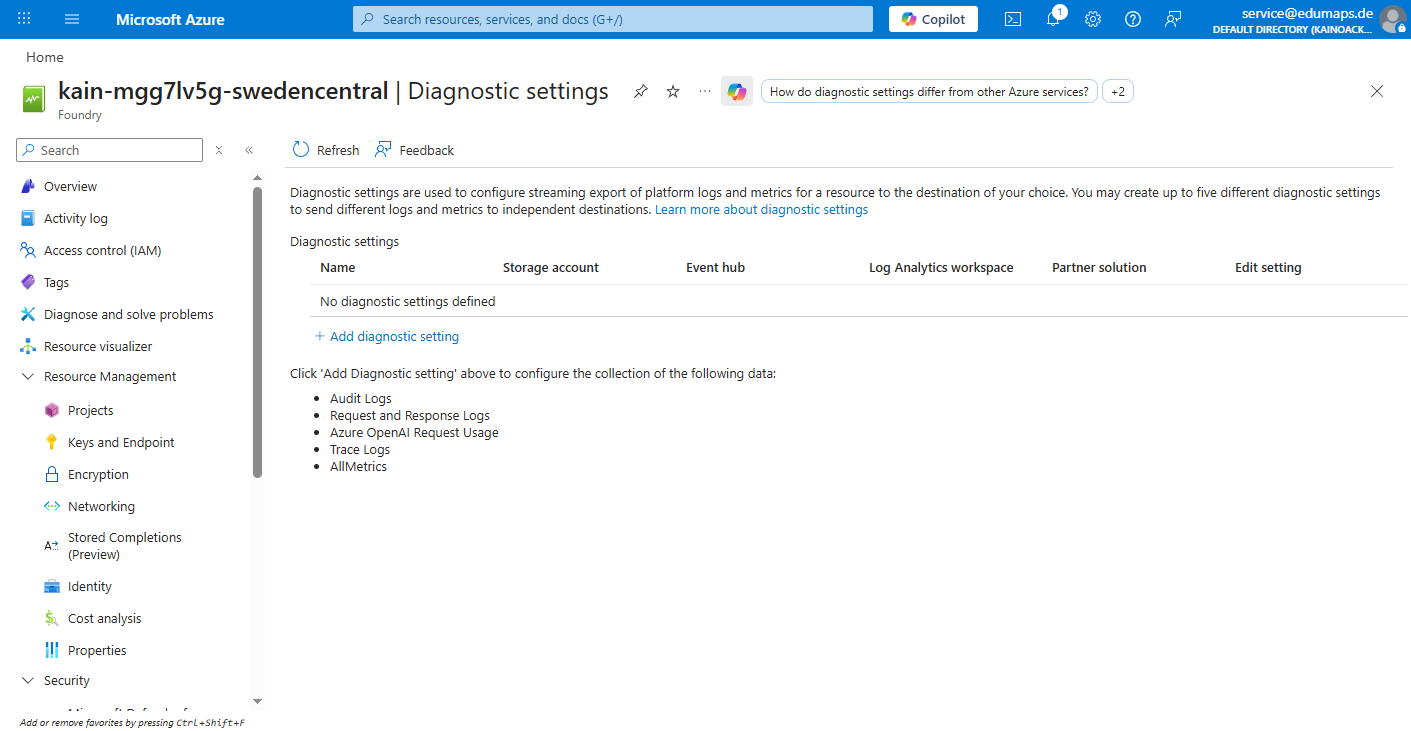Screen dimensions: 1411x731
Task: Open portal settings gear icon
Action: coord(1093,19)
